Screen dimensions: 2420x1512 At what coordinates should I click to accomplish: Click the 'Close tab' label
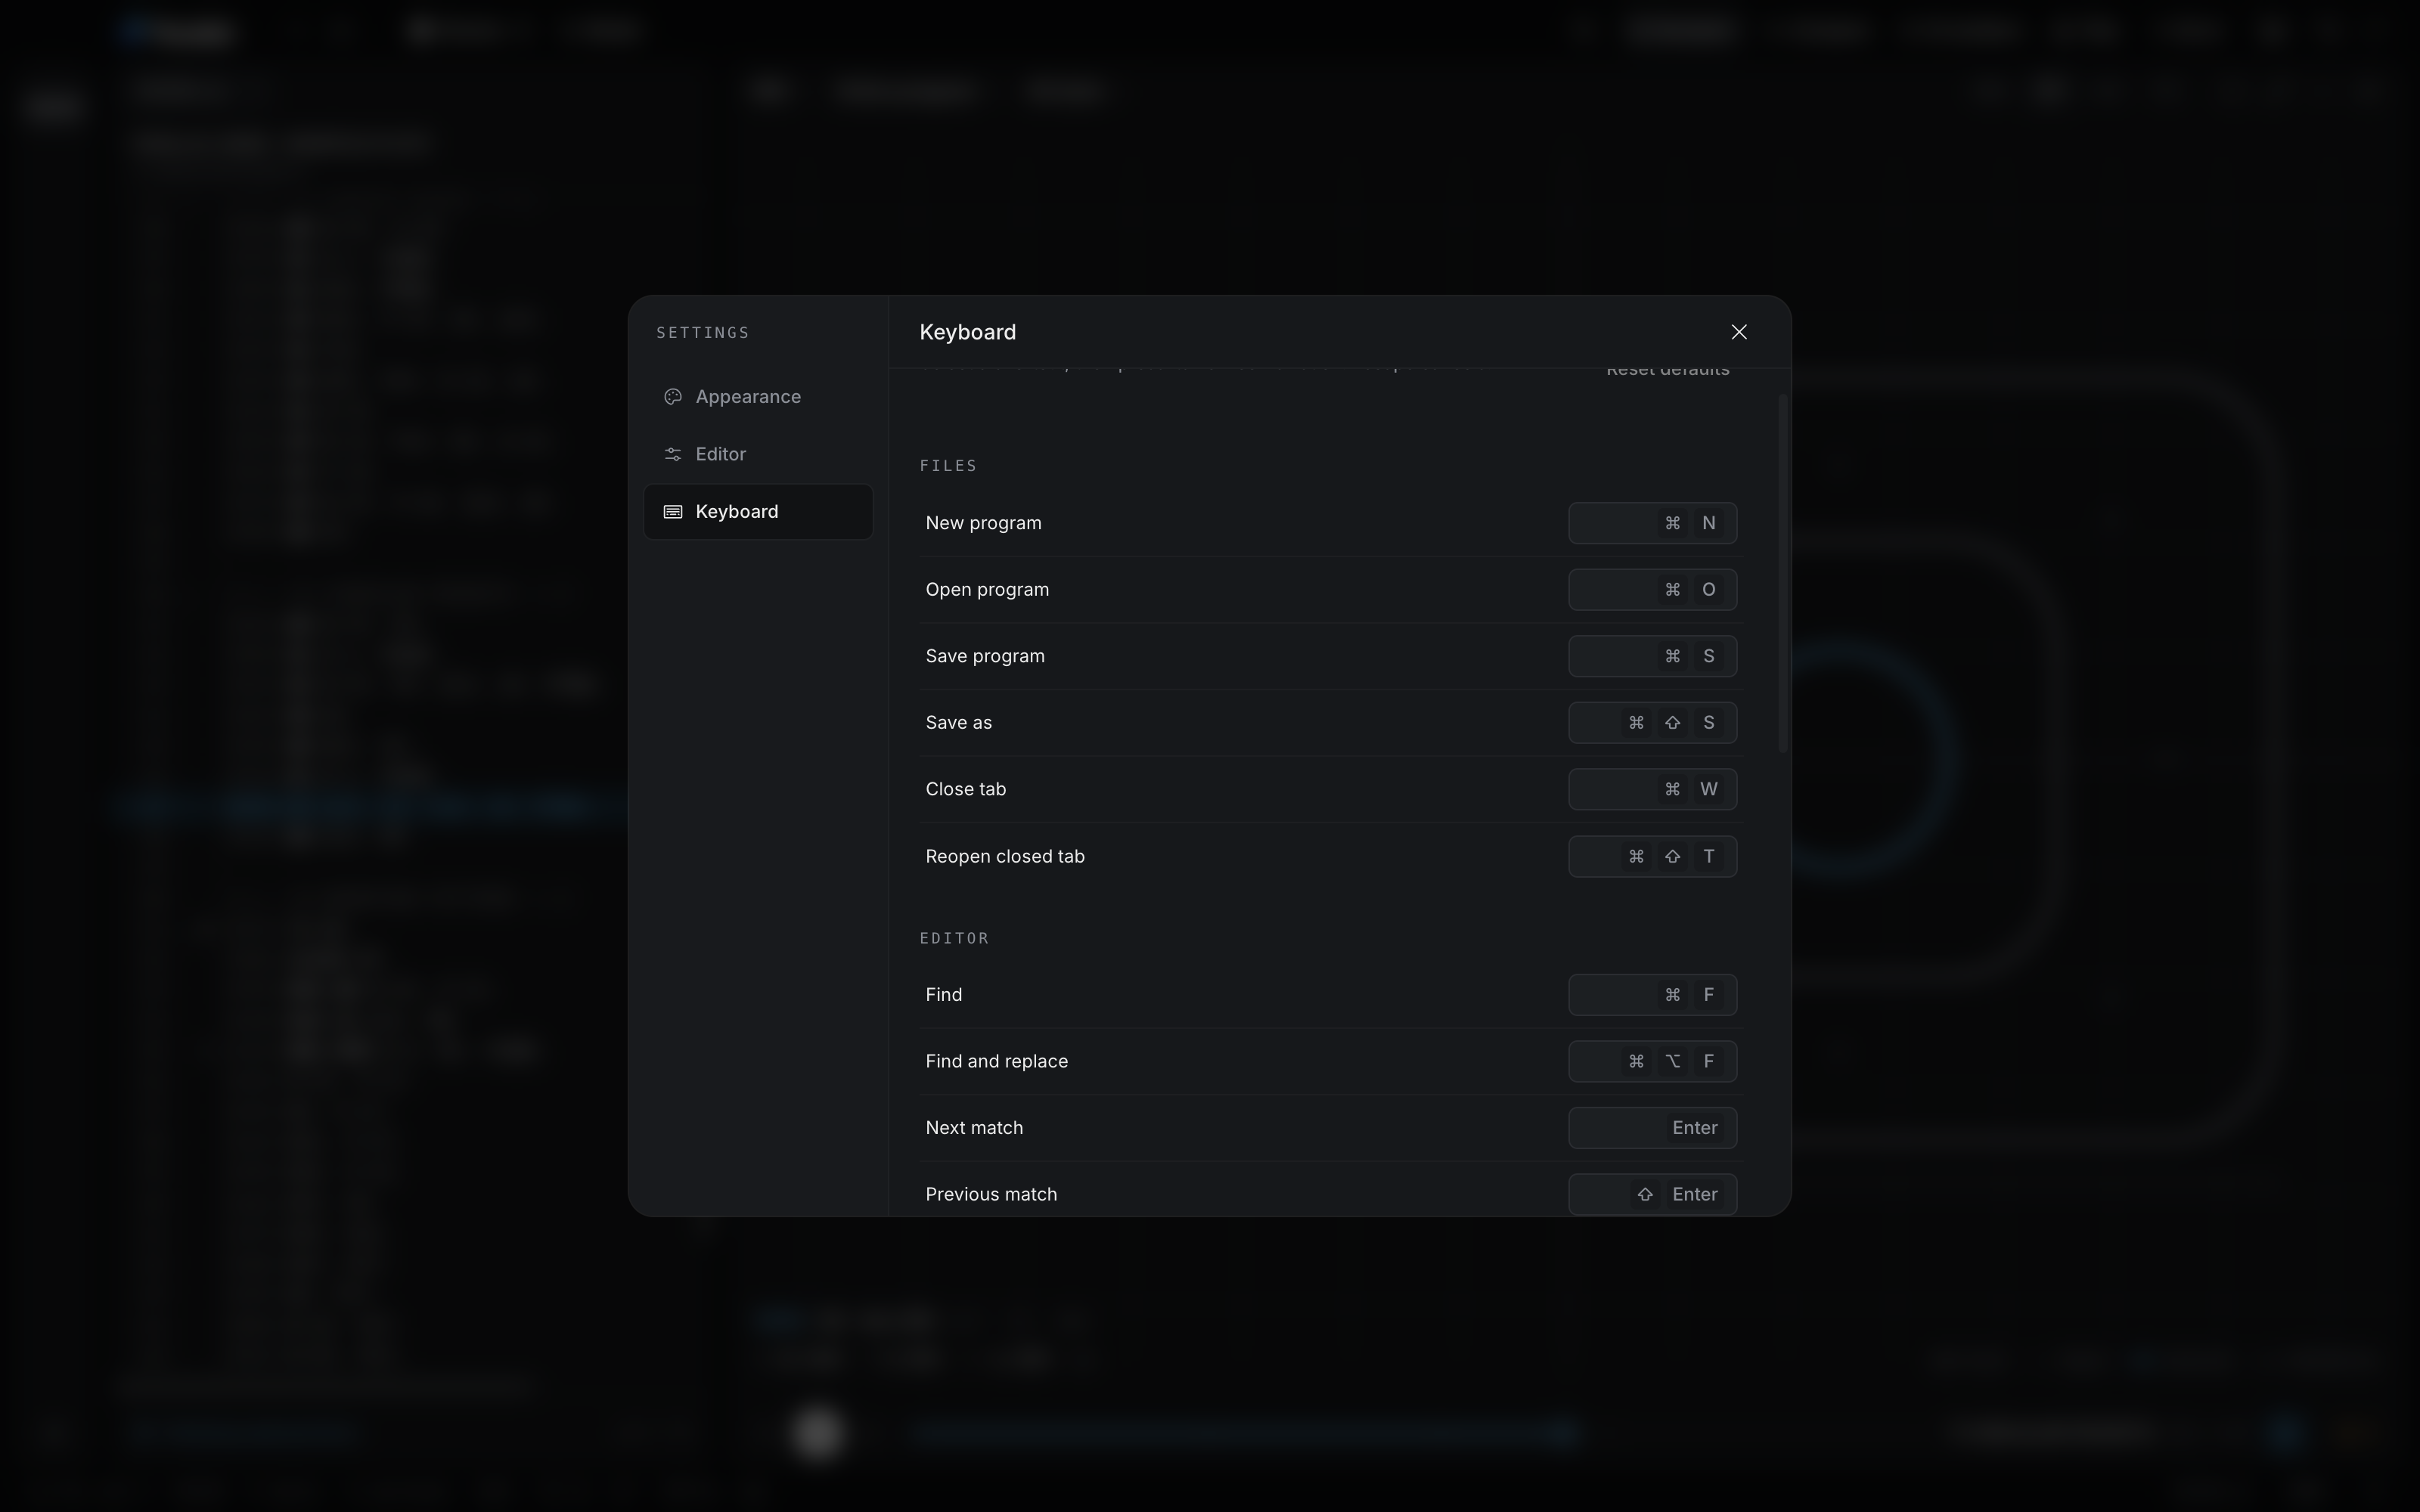(965, 789)
